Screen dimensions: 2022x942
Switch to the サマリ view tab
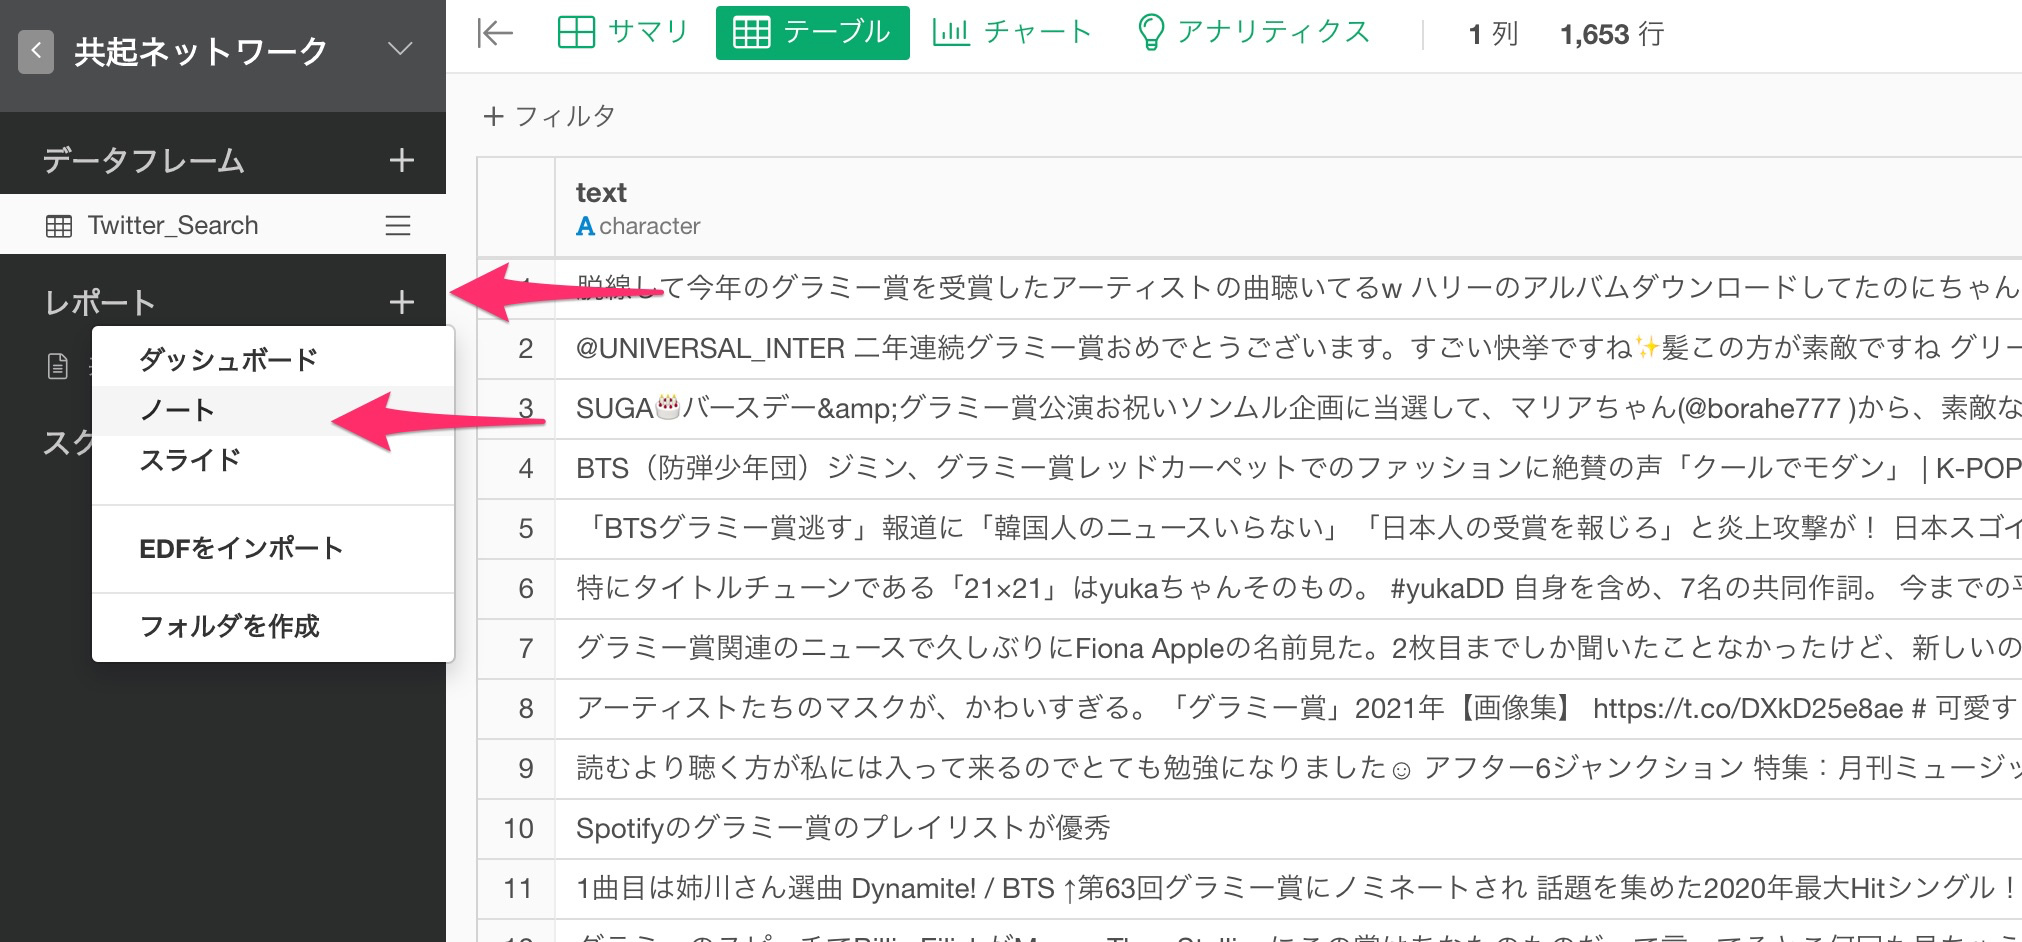tap(622, 33)
